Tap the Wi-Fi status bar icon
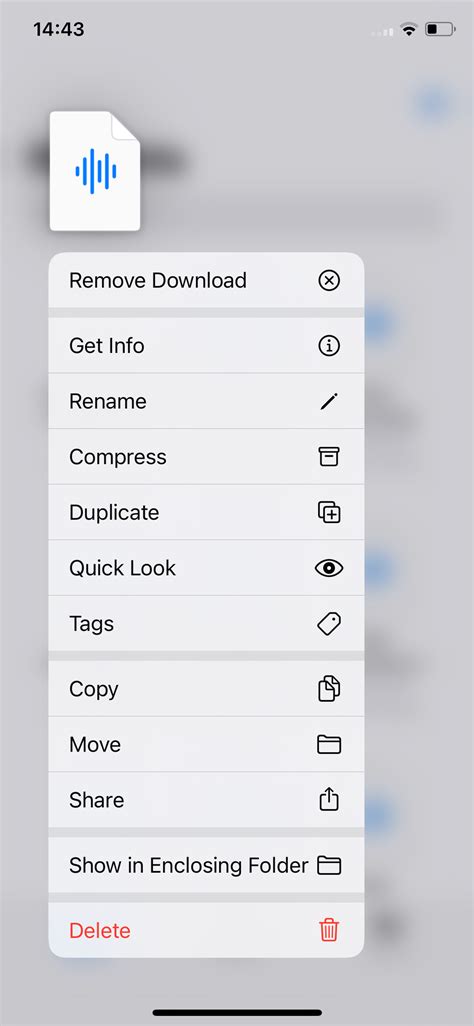Screen dimensions: 474x1026 [x=410, y=29]
